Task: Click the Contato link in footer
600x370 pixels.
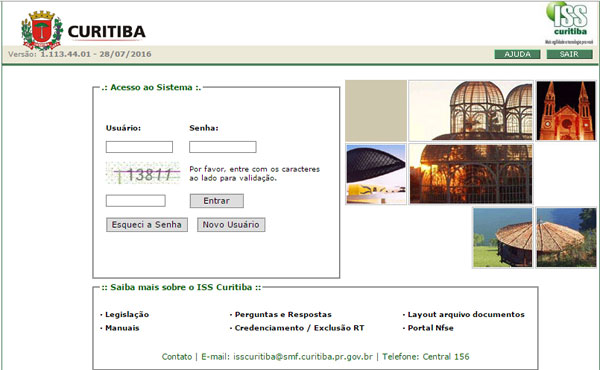Action: point(177,357)
